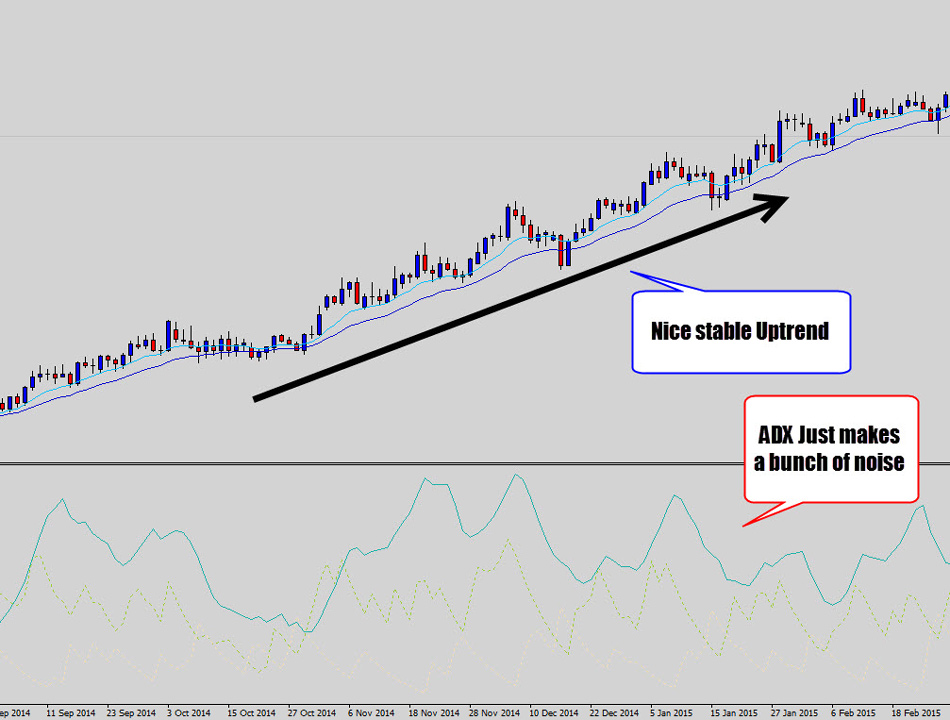
Task: Click the tall blue candle near 27 Jan 2015
Action: coord(779,141)
